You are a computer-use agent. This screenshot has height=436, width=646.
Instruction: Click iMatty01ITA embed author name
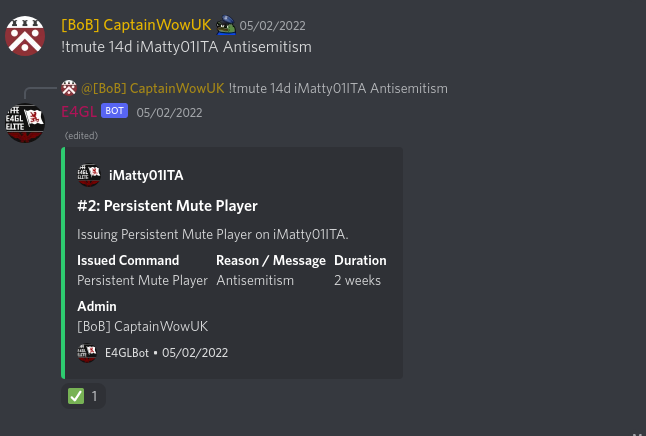[146, 176]
